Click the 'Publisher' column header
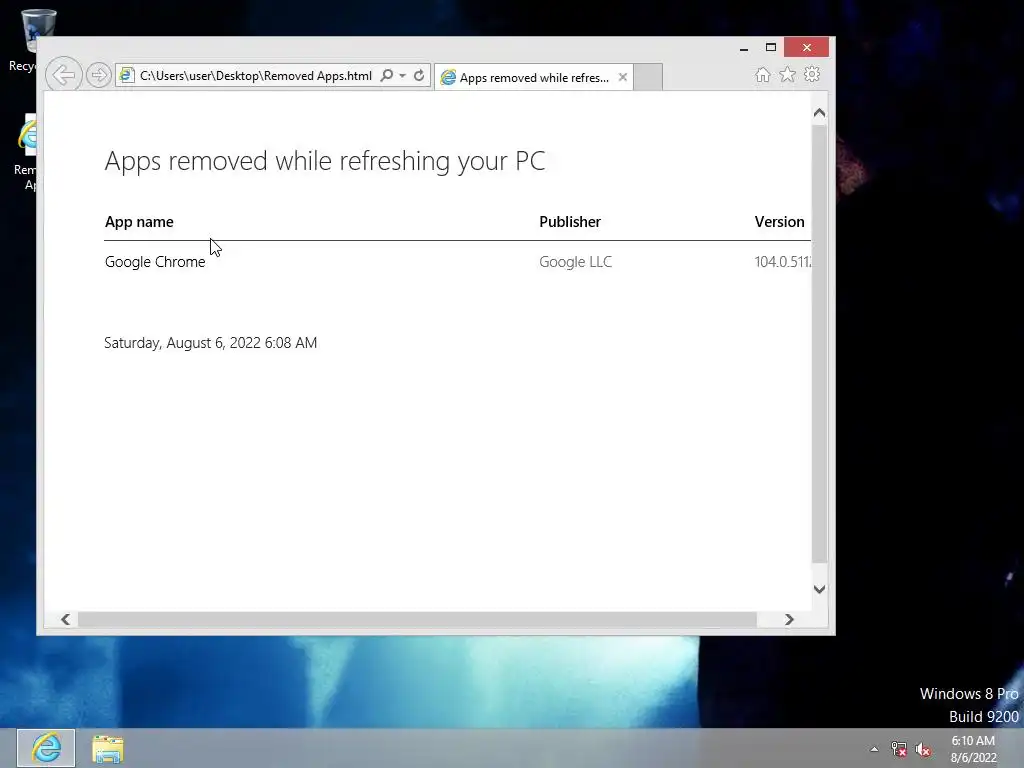Image resolution: width=1024 pixels, height=768 pixels. pos(569,222)
